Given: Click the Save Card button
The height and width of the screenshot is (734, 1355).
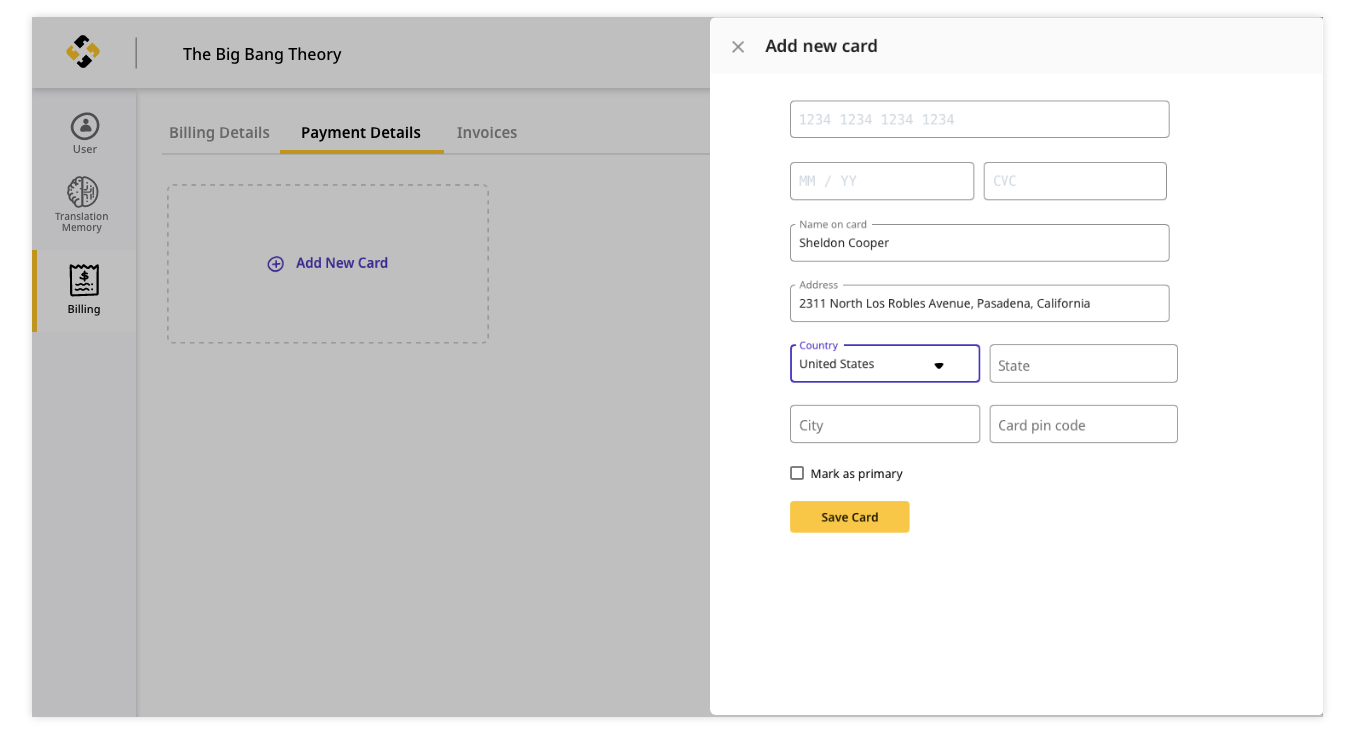Looking at the screenshot, I should coord(849,517).
